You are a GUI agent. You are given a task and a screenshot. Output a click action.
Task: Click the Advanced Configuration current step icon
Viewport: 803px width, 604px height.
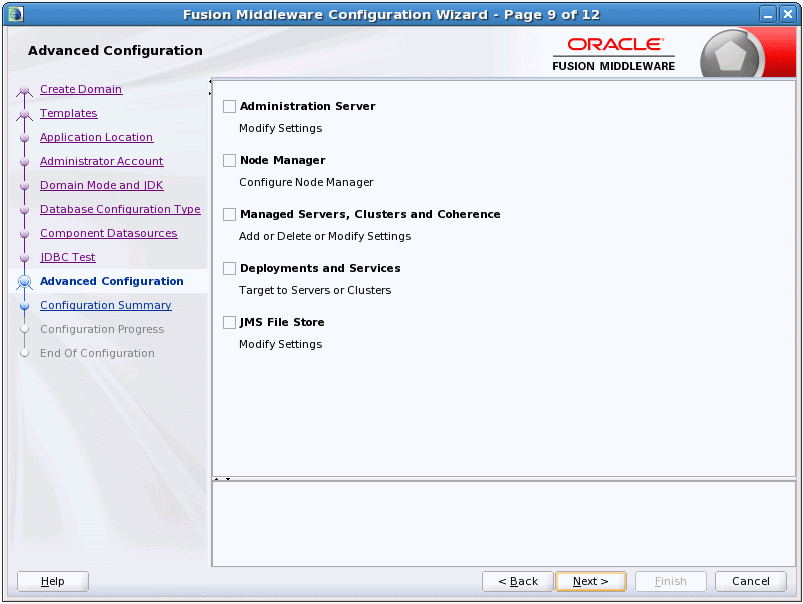pos(24,282)
